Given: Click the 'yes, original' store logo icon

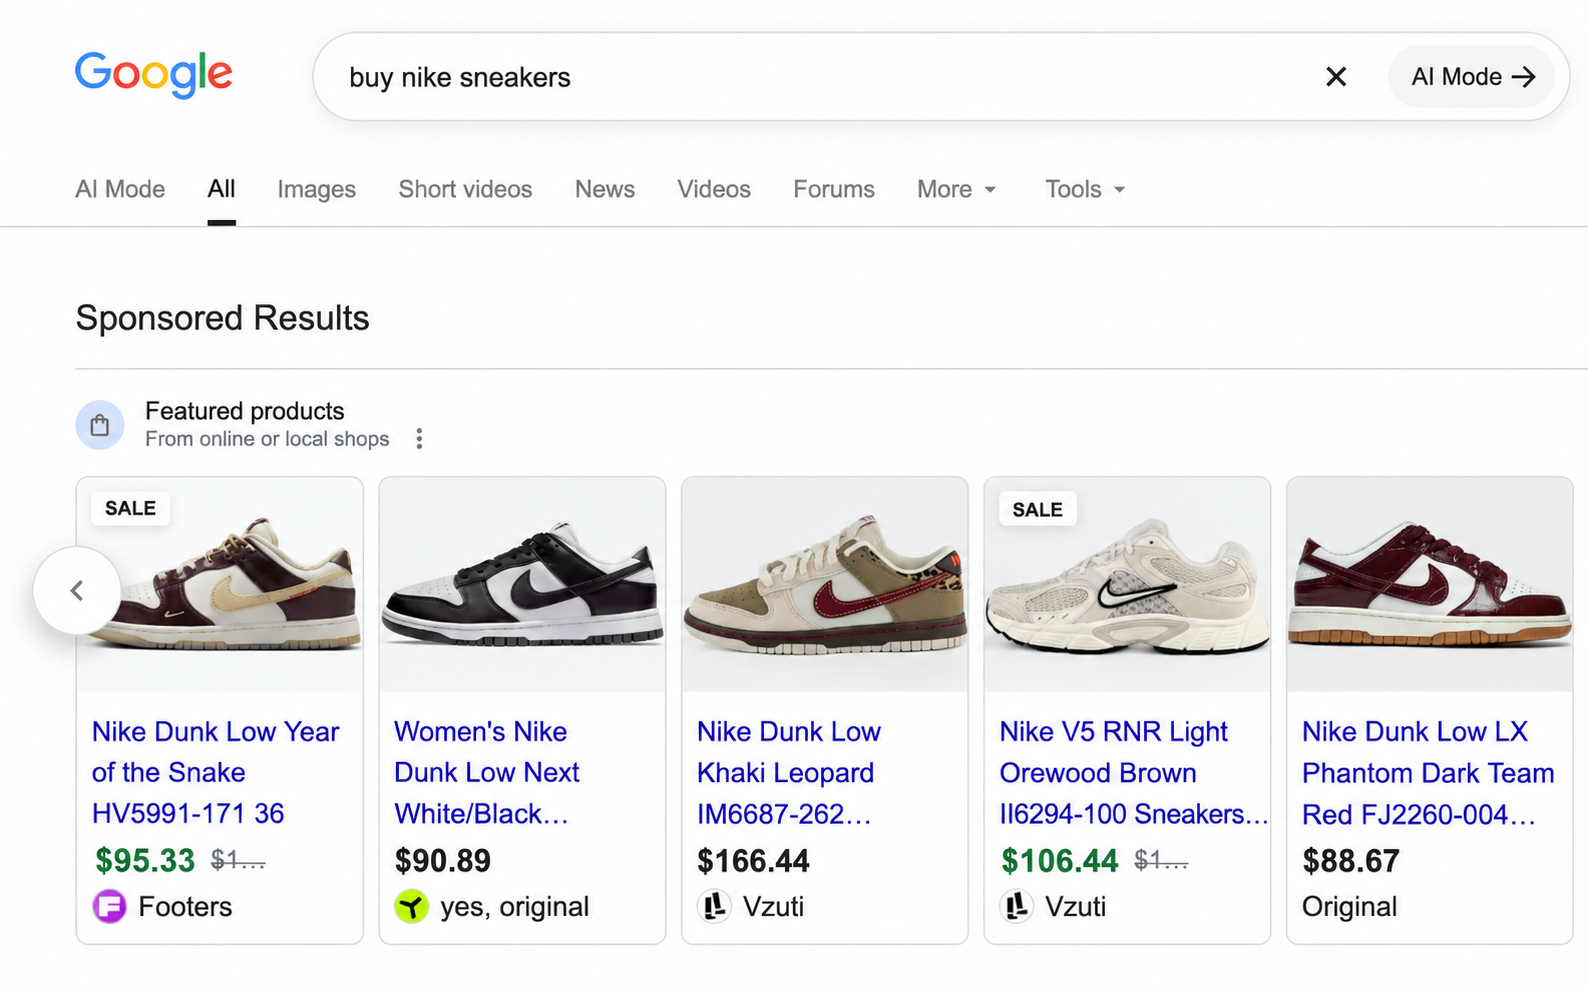Looking at the screenshot, I should point(411,907).
